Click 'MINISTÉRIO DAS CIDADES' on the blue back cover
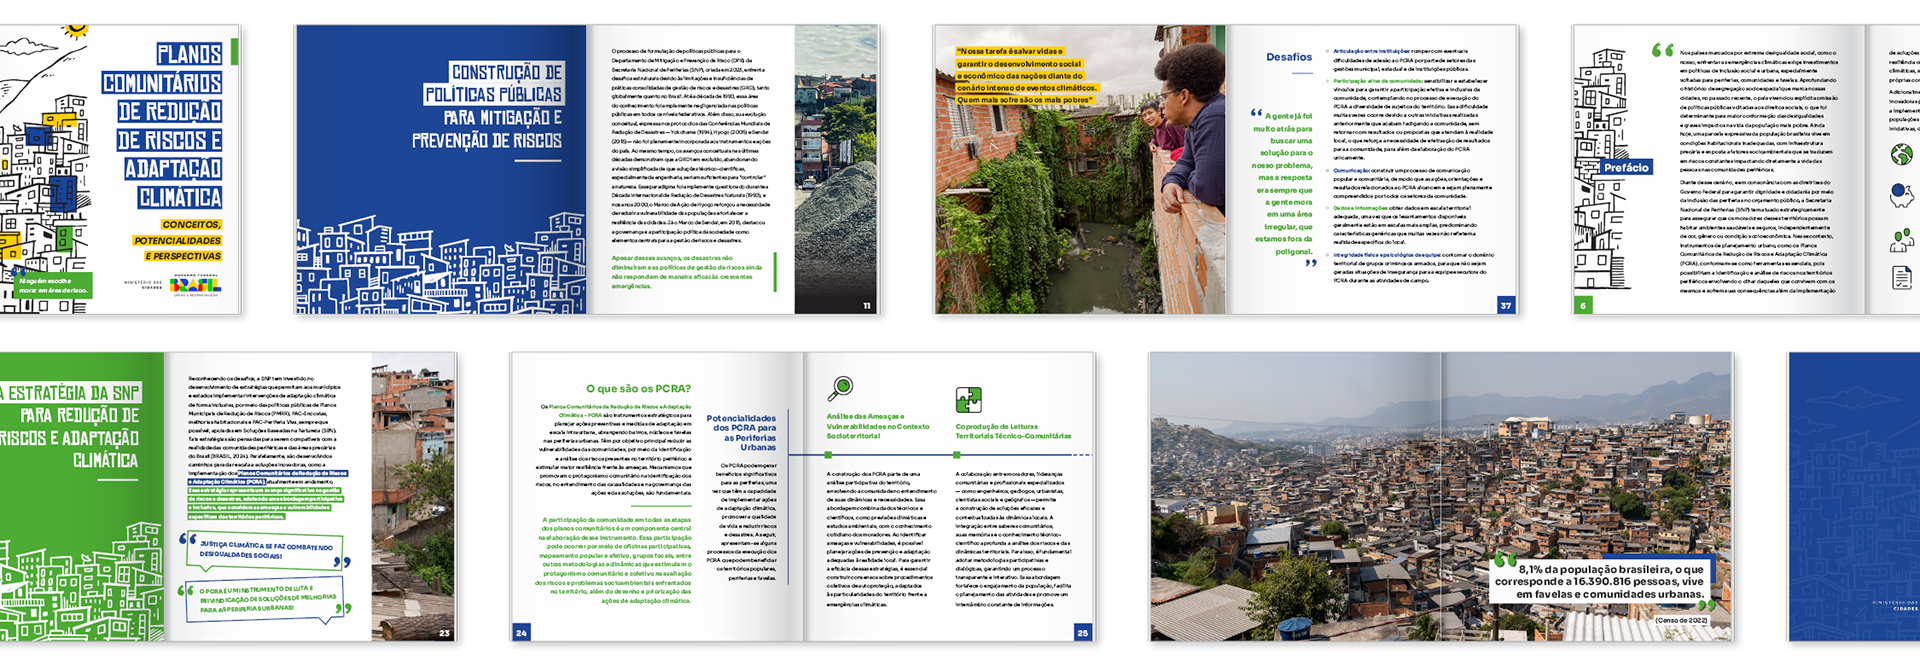This screenshot has height=666, width=1920. click(x=1895, y=604)
